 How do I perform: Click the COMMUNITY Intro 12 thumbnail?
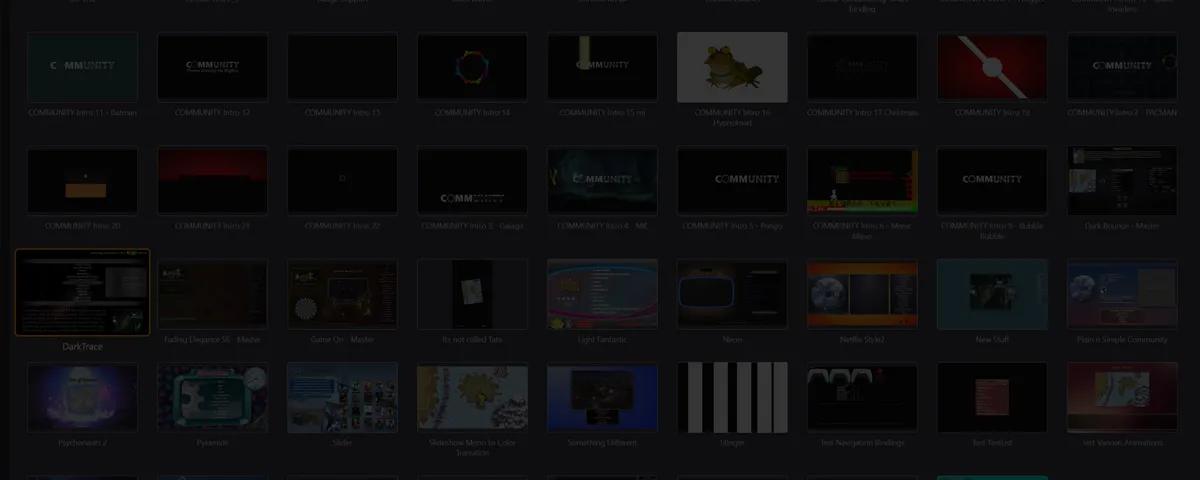pyautogui.click(x=213, y=67)
